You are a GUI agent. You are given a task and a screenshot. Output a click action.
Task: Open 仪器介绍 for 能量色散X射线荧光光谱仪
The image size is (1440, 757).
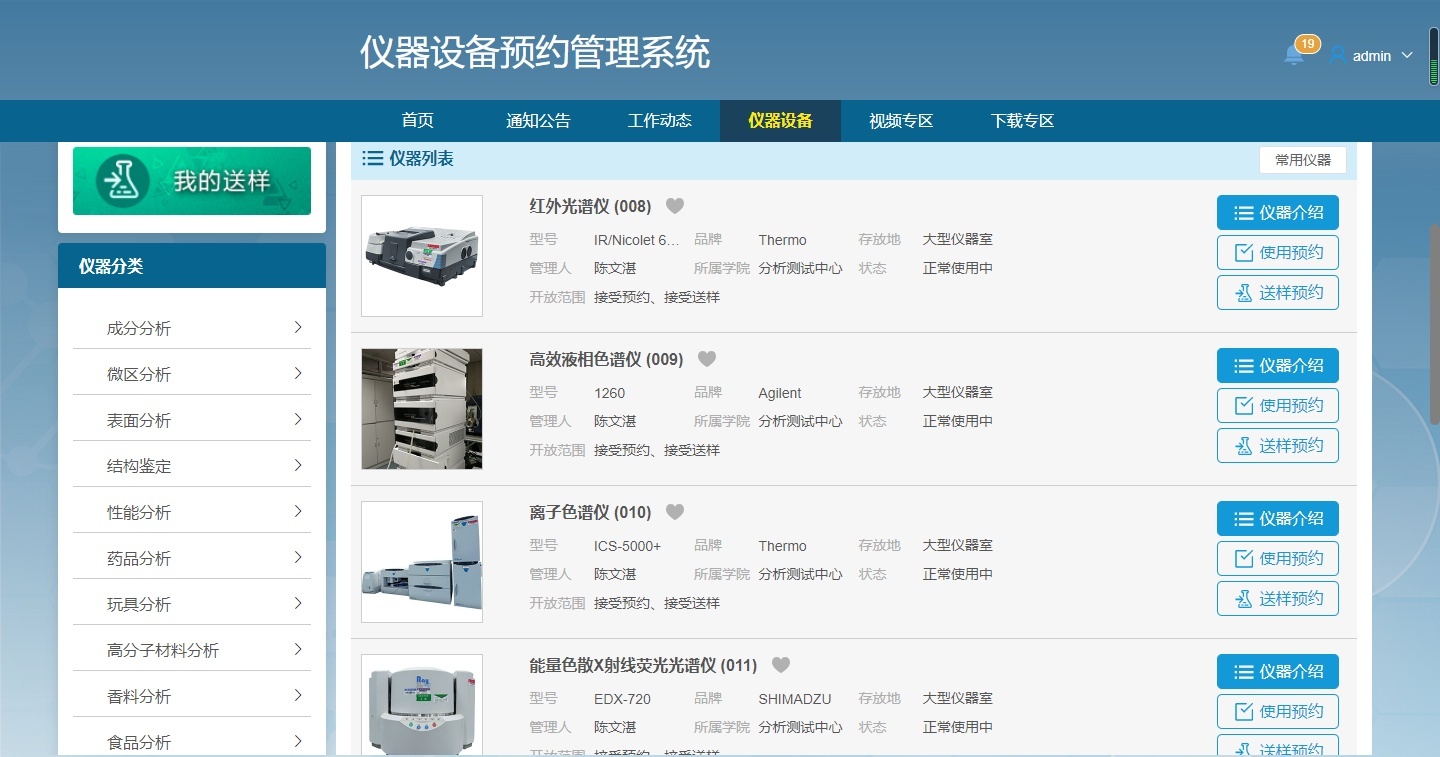(1277, 671)
